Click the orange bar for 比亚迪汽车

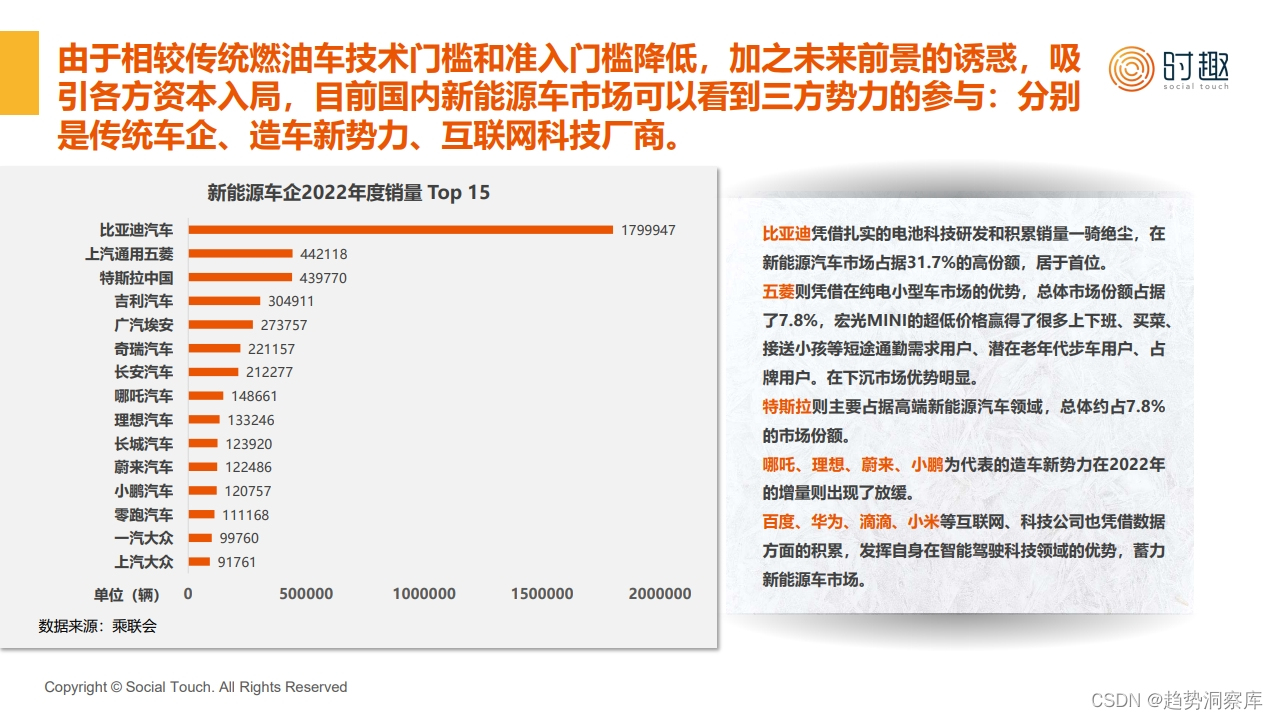(401, 230)
